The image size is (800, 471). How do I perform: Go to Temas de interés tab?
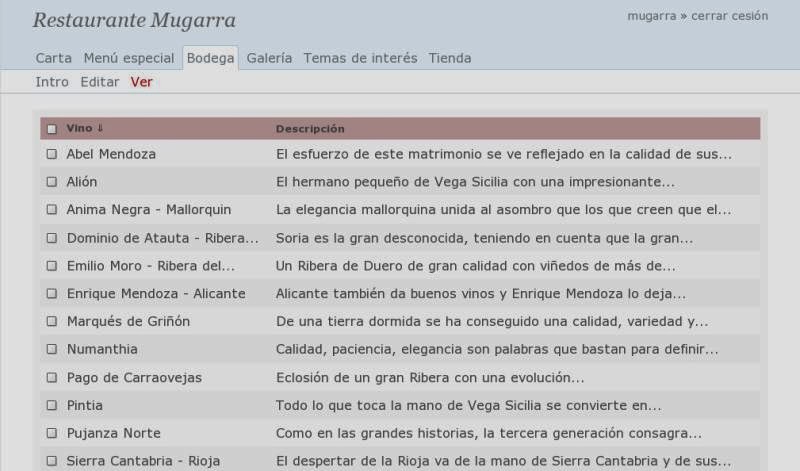point(360,58)
